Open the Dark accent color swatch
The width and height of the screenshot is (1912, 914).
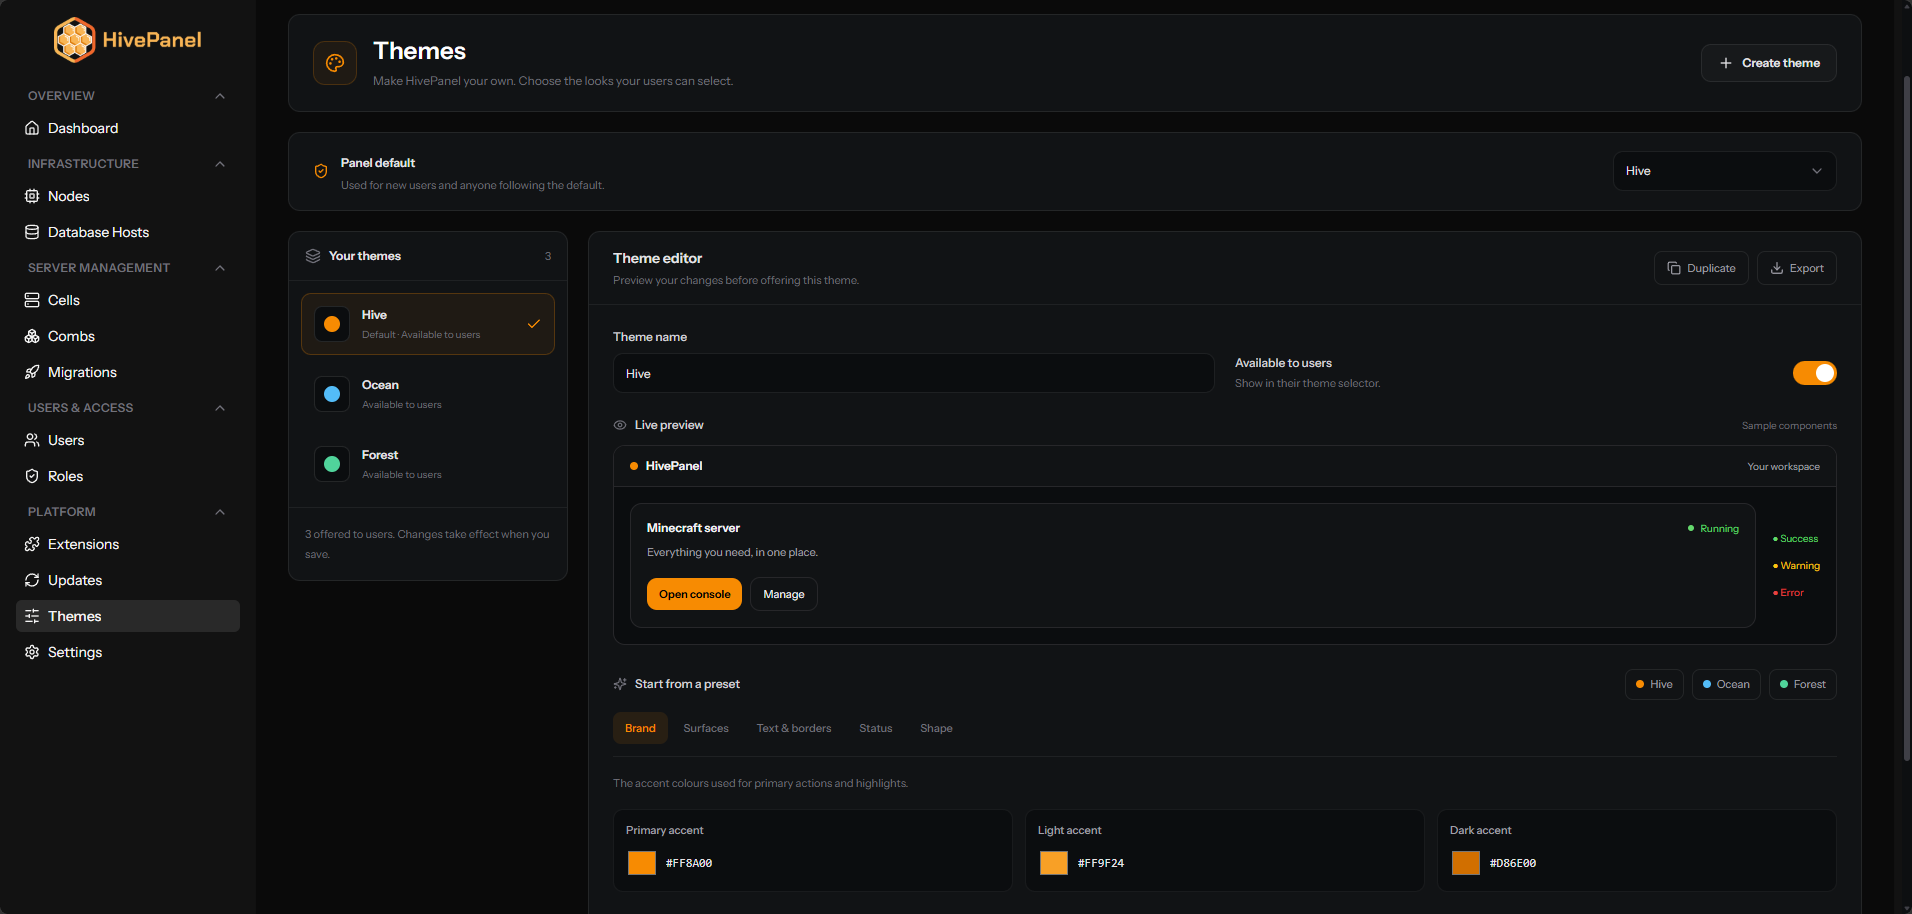point(1466,863)
